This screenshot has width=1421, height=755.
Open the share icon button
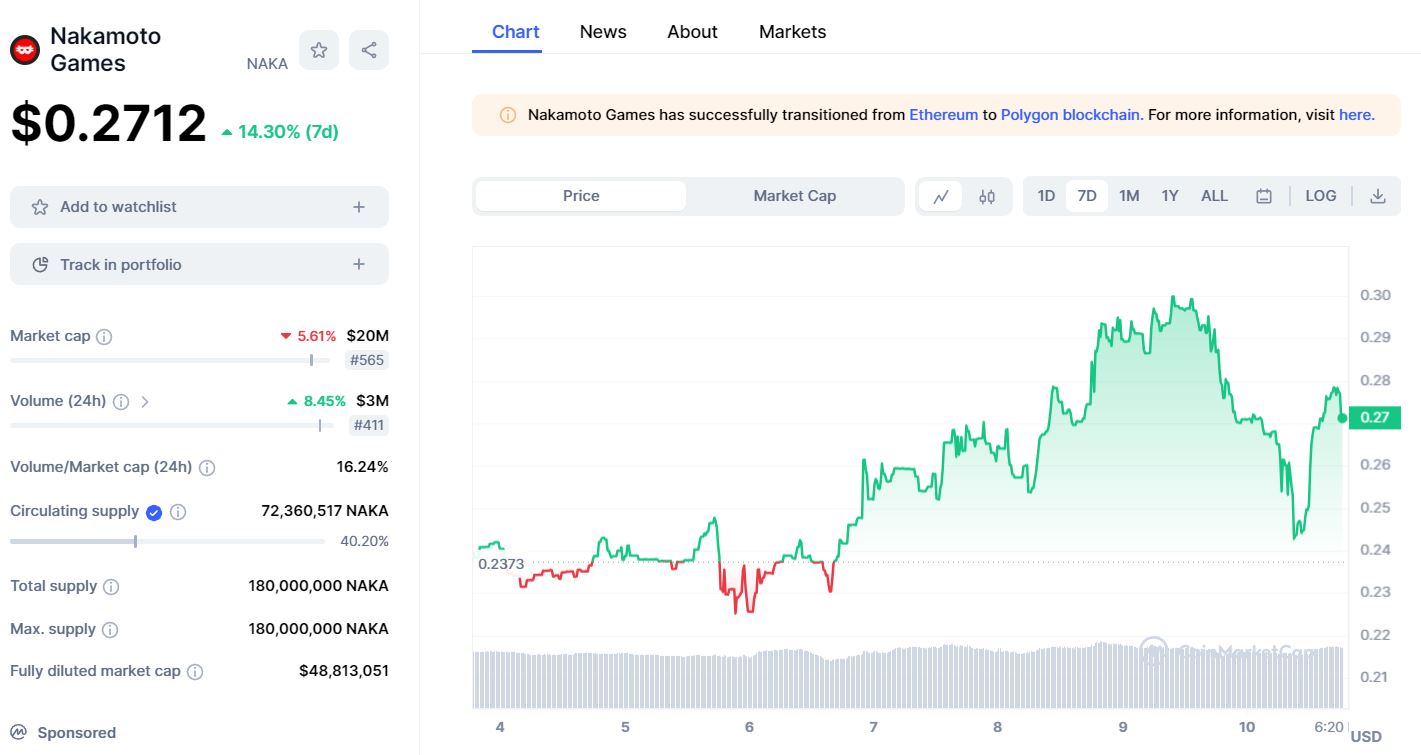369,50
